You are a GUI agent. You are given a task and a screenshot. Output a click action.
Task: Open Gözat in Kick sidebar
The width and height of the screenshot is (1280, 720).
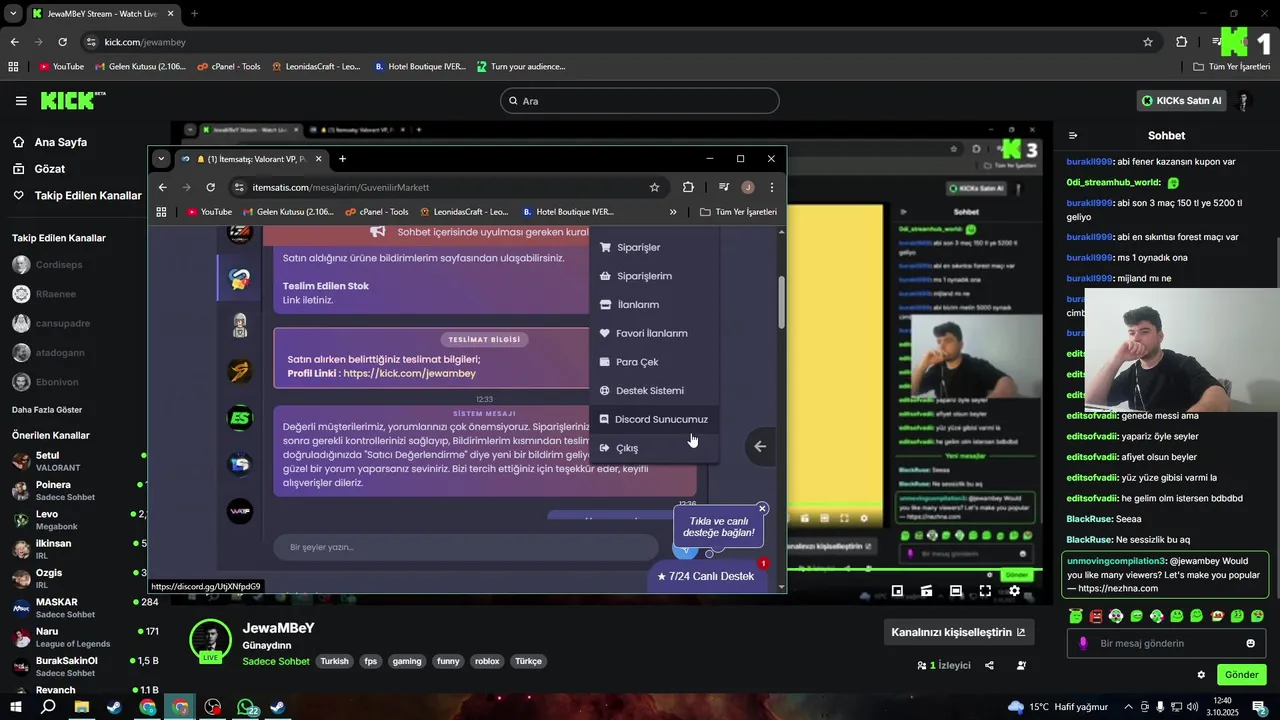(40, 169)
